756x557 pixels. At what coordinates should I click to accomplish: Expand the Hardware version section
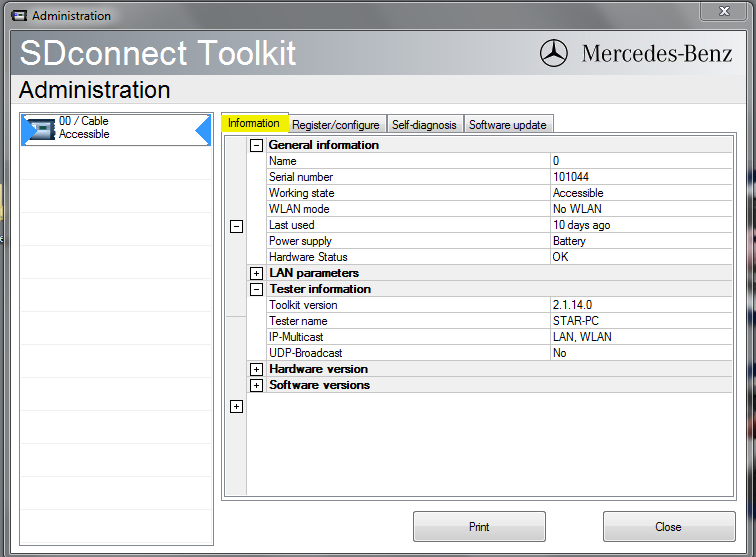click(x=256, y=369)
